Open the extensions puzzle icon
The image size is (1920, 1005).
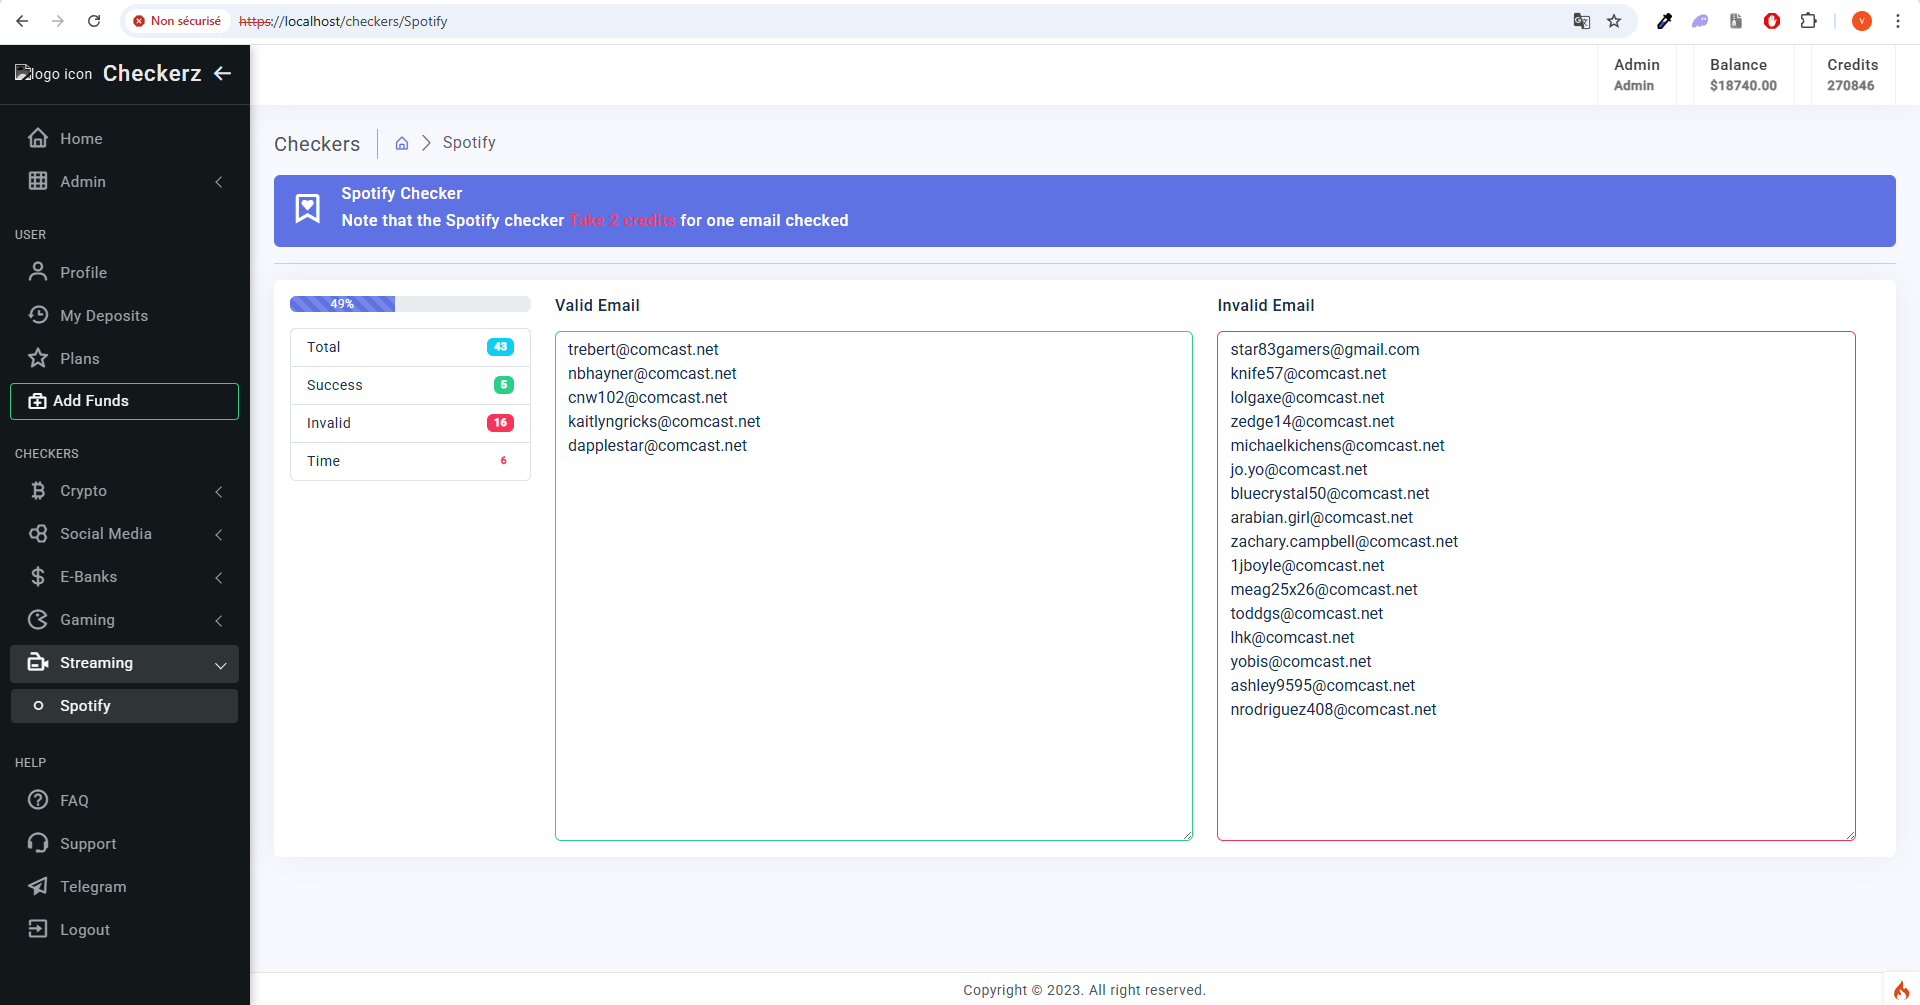[x=1808, y=21]
